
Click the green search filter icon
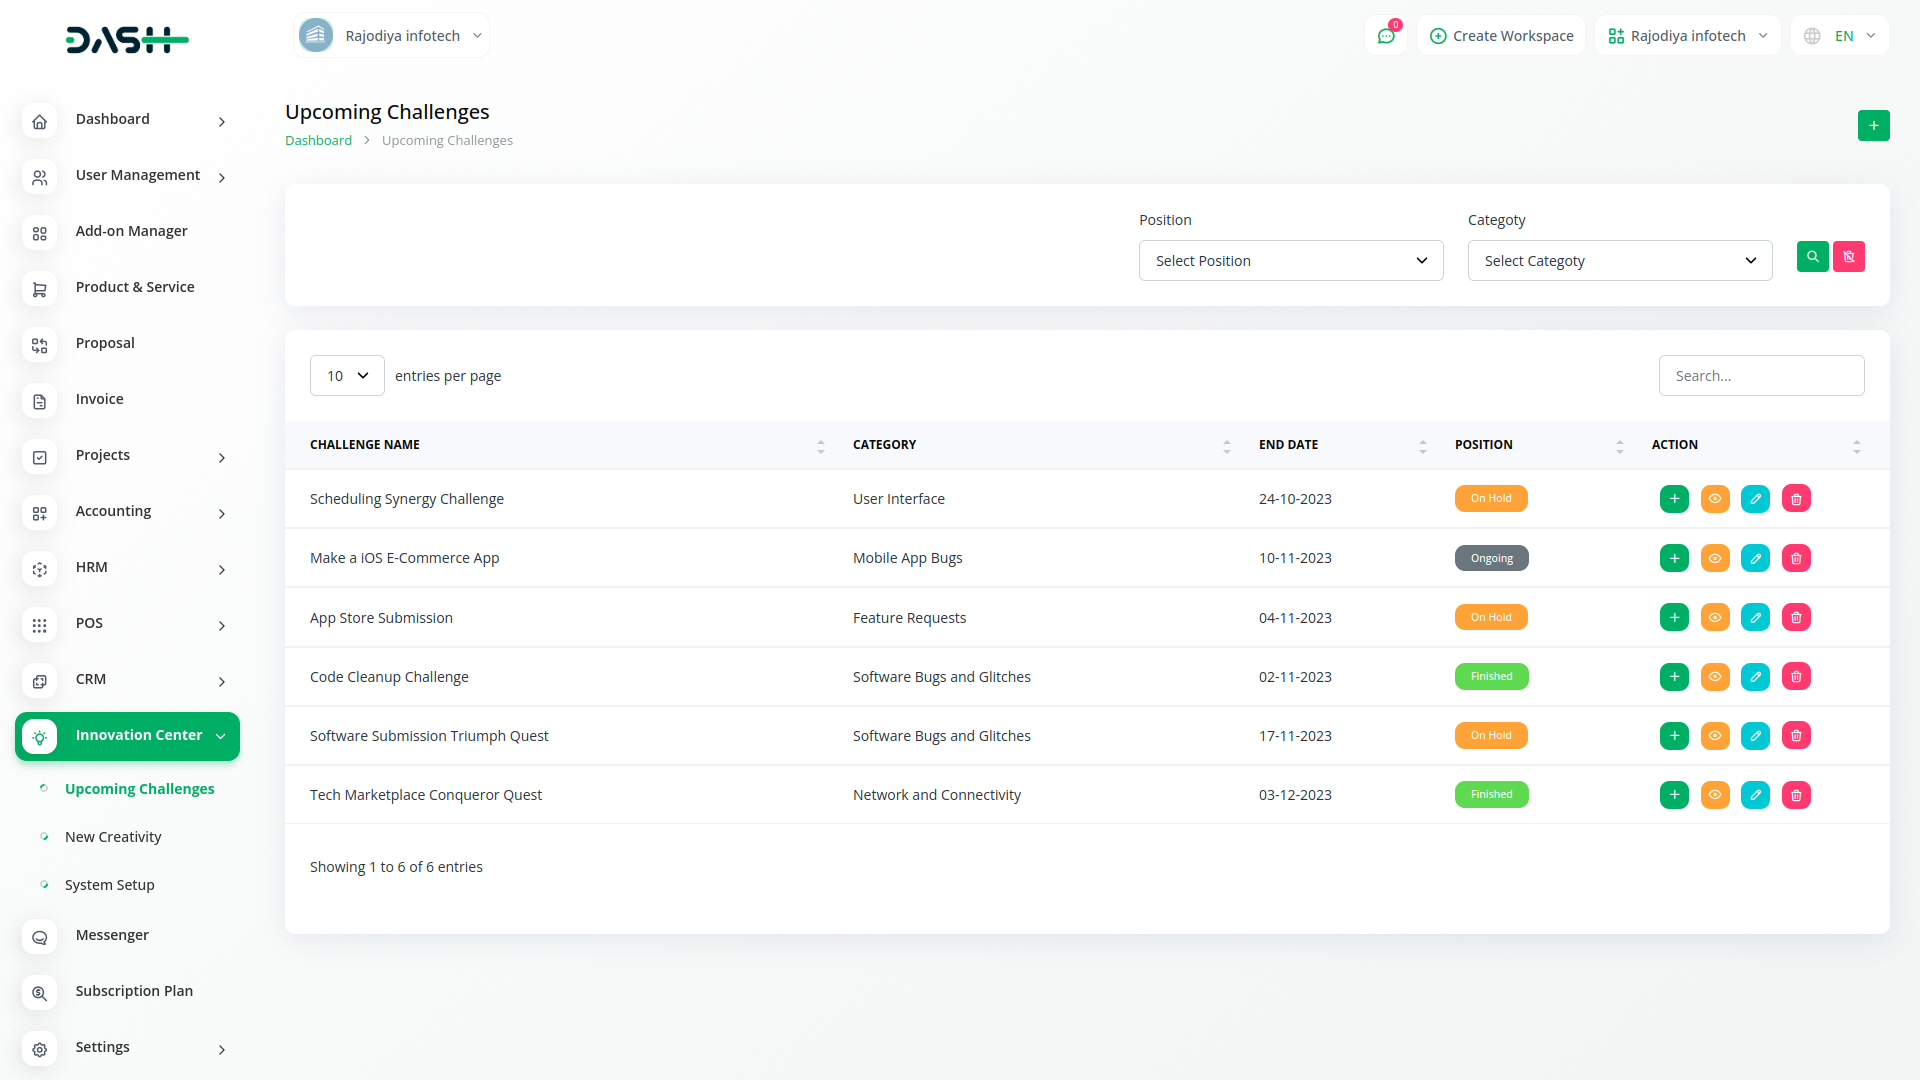(1812, 257)
